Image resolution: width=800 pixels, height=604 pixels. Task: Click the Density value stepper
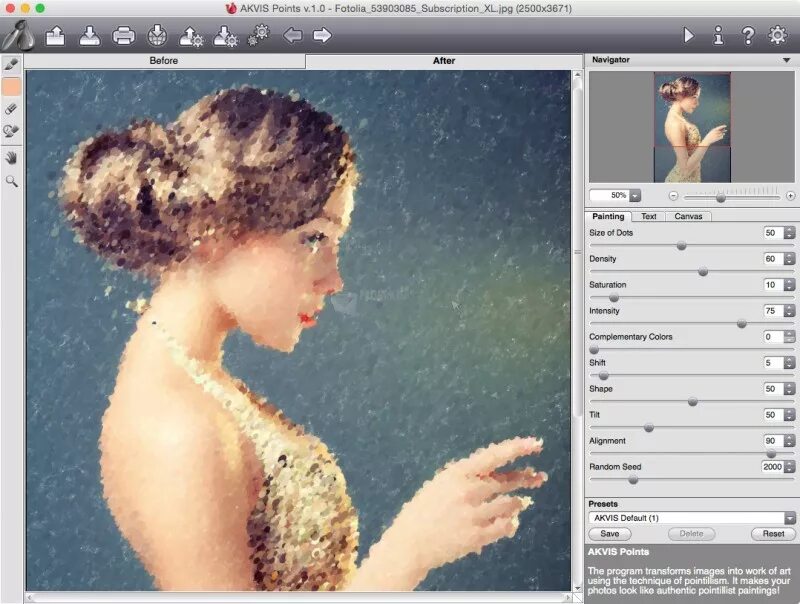tap(789, 259)
